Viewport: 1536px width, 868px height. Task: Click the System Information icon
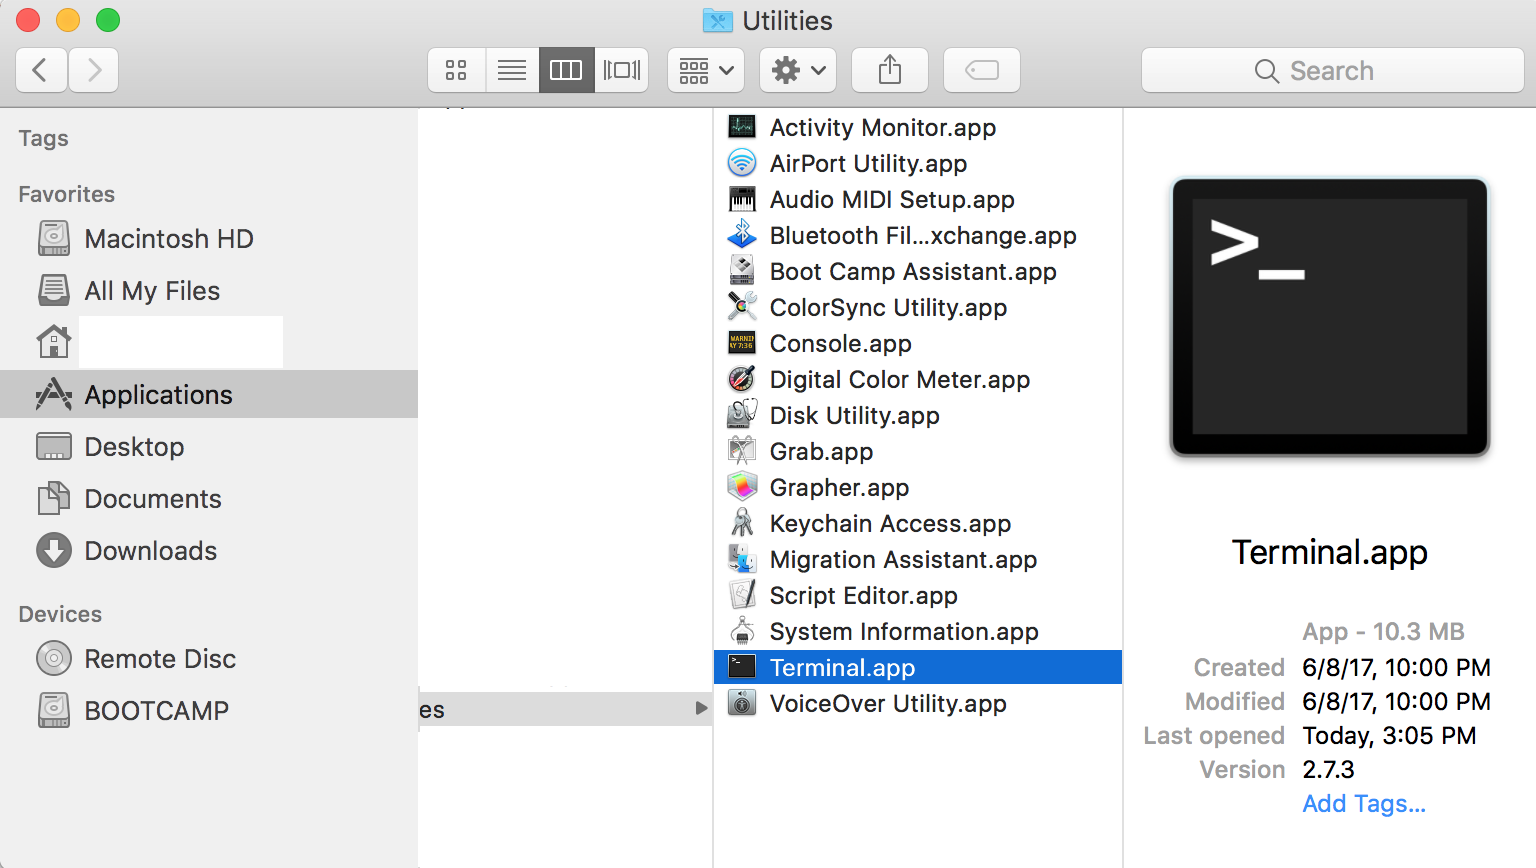(742, 631)
